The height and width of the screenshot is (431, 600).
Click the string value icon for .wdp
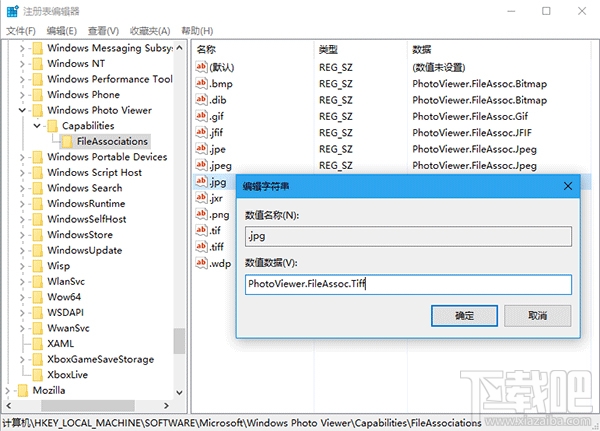(x=201, y=263)
